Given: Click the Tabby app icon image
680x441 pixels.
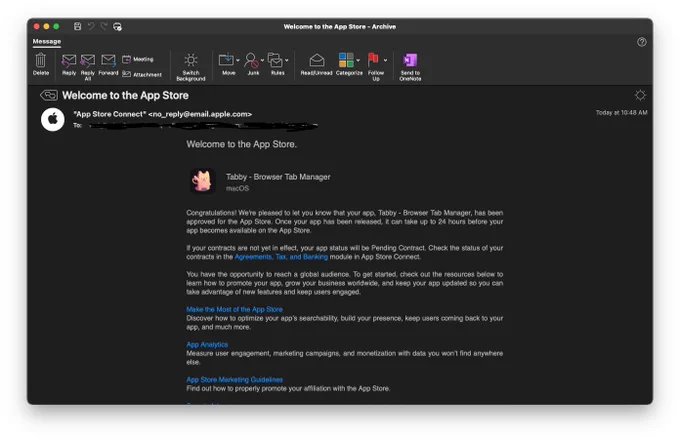Looking at the screenshot, I should pos(203,181).
